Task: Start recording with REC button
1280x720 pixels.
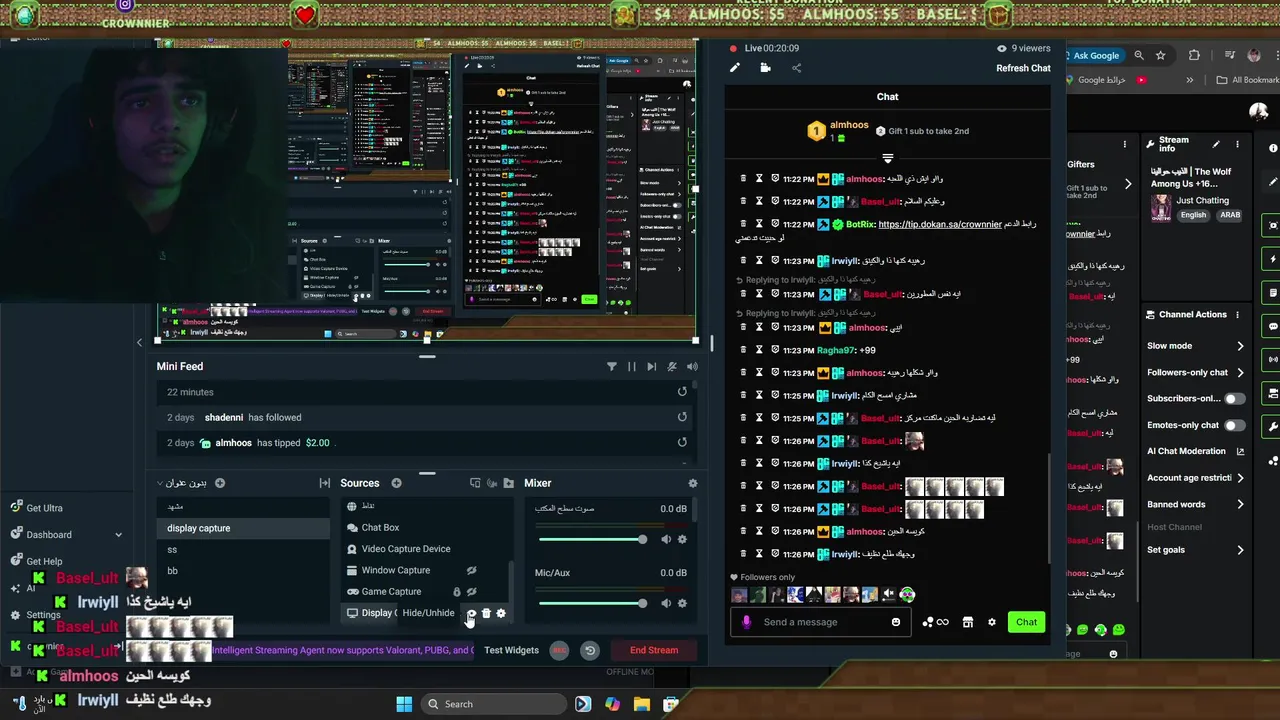Action: point(559,650)
